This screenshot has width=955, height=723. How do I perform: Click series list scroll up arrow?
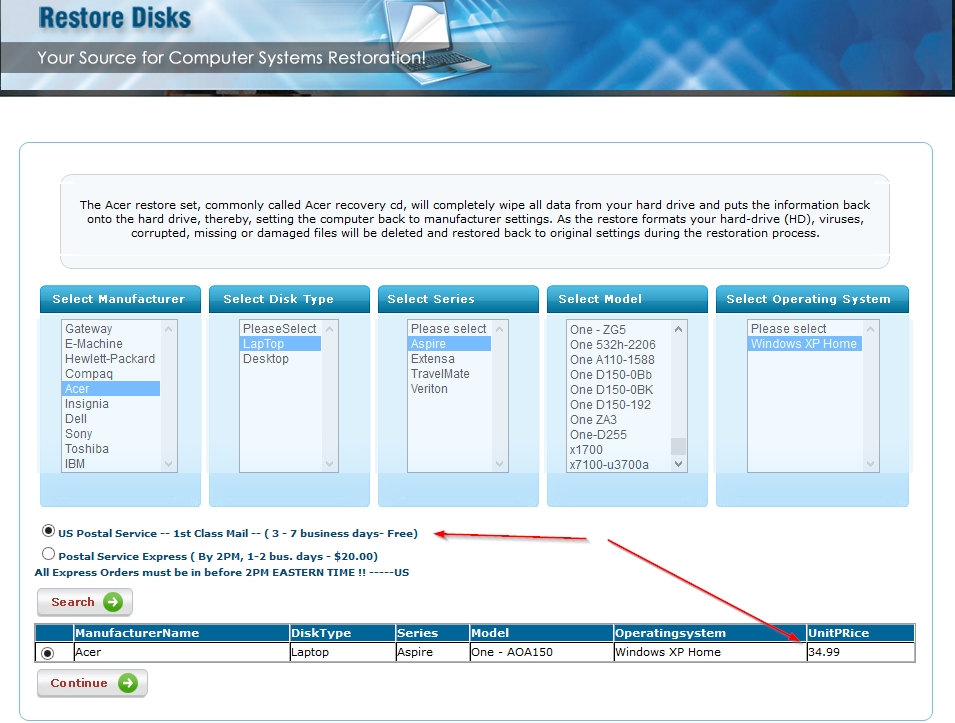tap(499, 329)
